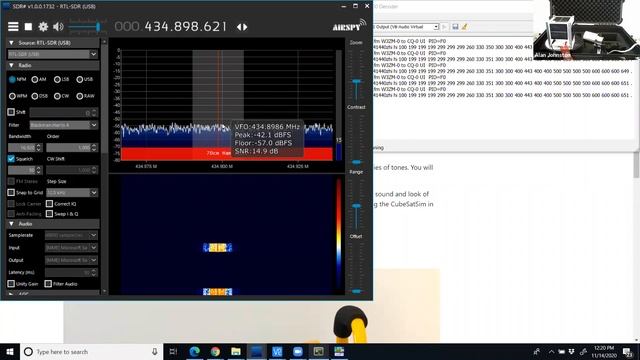640x360 pixels.
Task: Click the clear (broom) icon in decoder window
Action: click(x=464, y=27)
